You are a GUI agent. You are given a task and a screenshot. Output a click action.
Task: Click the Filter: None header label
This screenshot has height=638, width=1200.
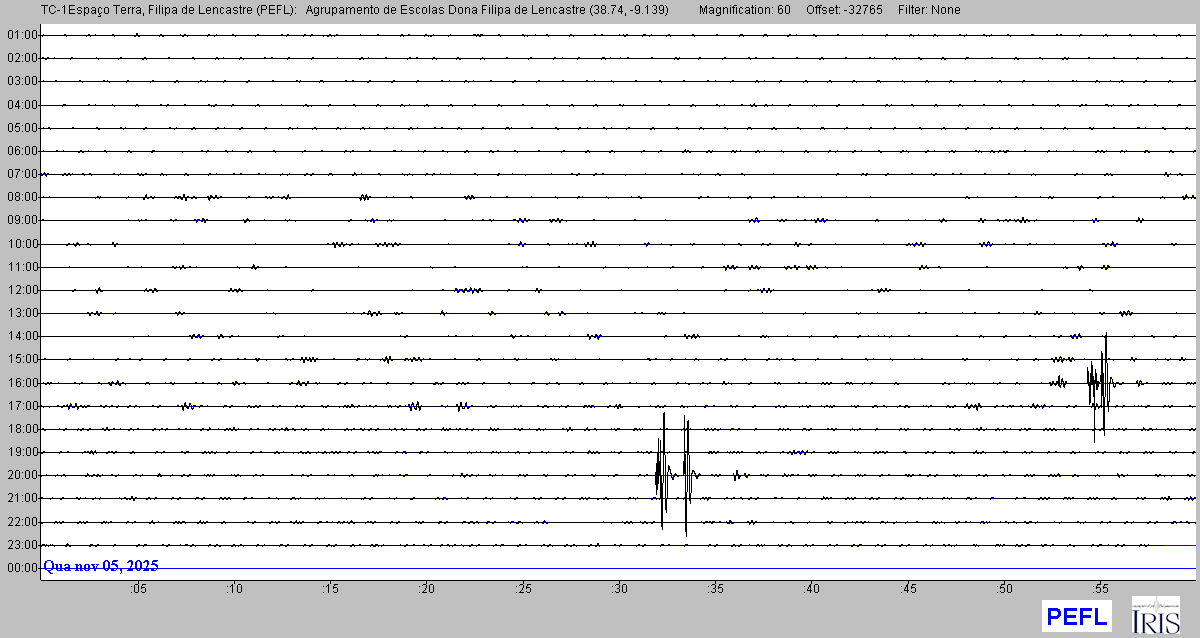click(929, 10)
